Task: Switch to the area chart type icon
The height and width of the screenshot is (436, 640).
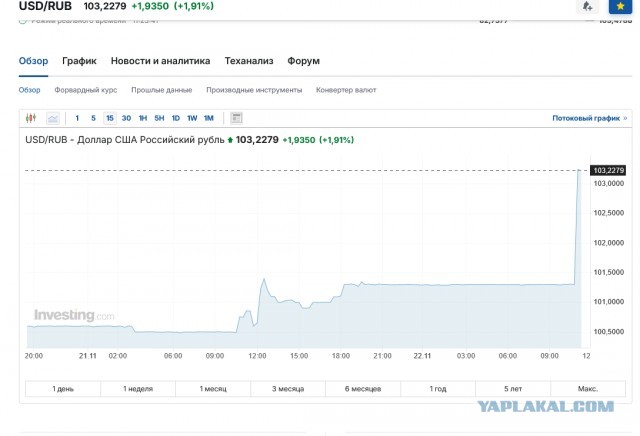Action: [x=52, y=118]
